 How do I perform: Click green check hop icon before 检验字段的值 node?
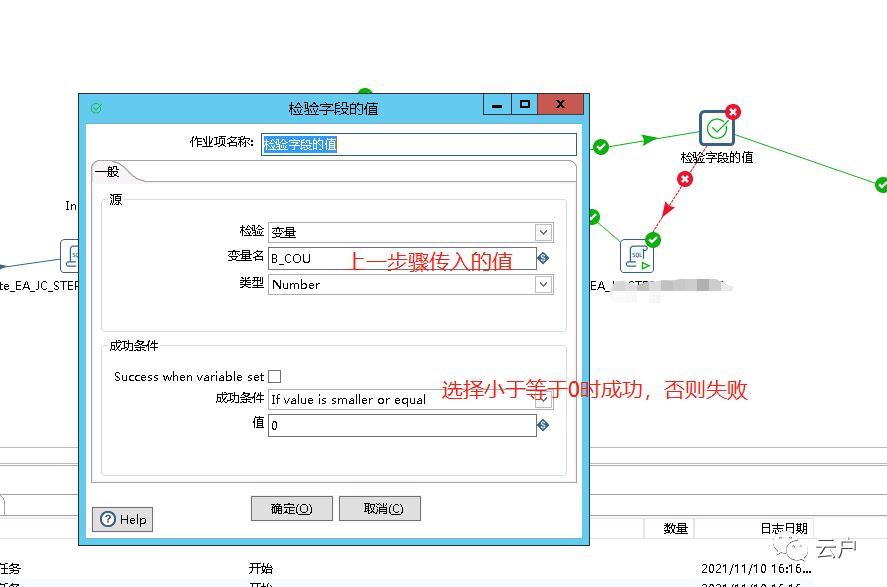click(601, 147)
